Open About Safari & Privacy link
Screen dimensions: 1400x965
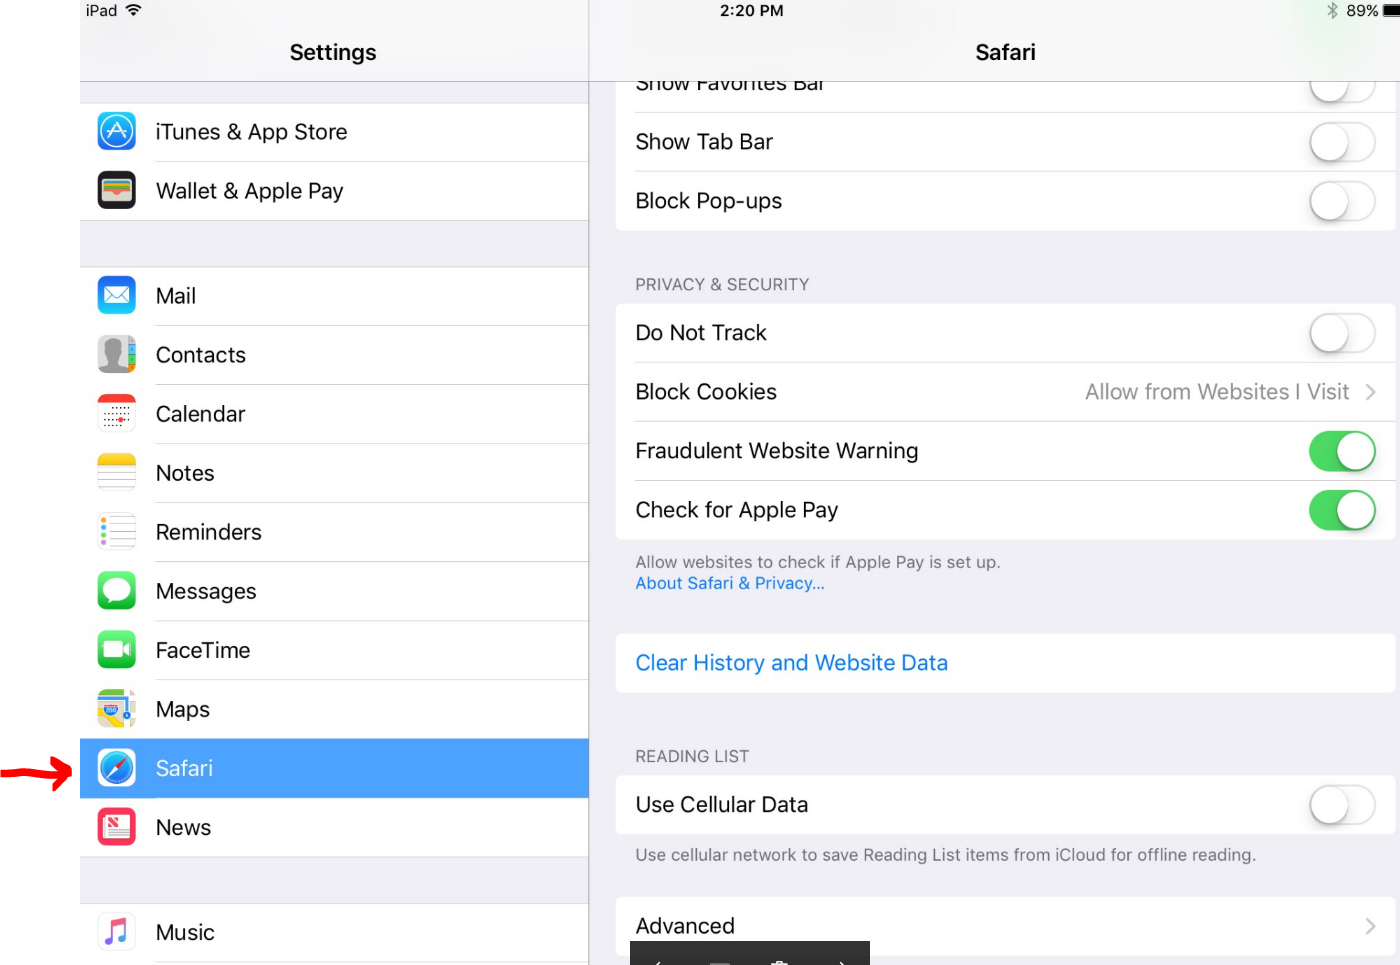[x=730, y=584]
